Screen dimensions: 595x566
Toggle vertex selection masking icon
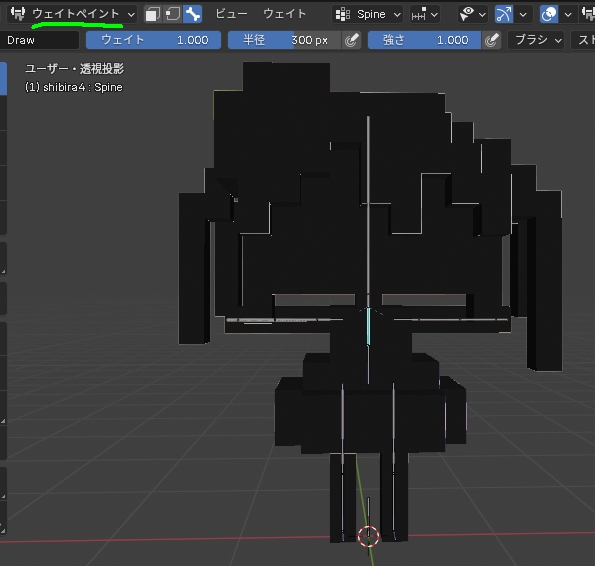click(x=173, y=14)
